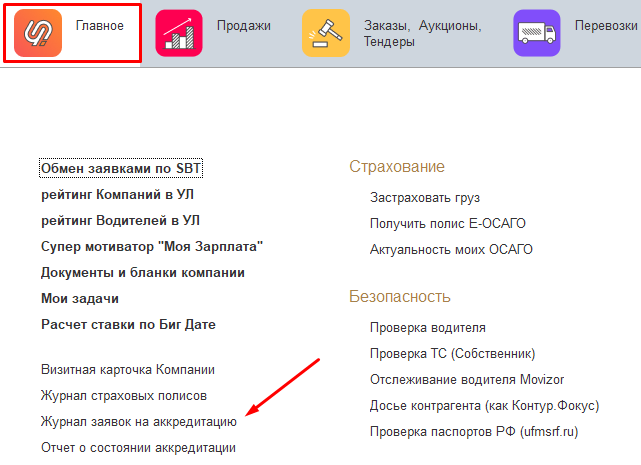The width and height of the screenshot is (641, 465).
Task: Open рейтинг Компаний в УЛ
Action: [x=117, y=194]
